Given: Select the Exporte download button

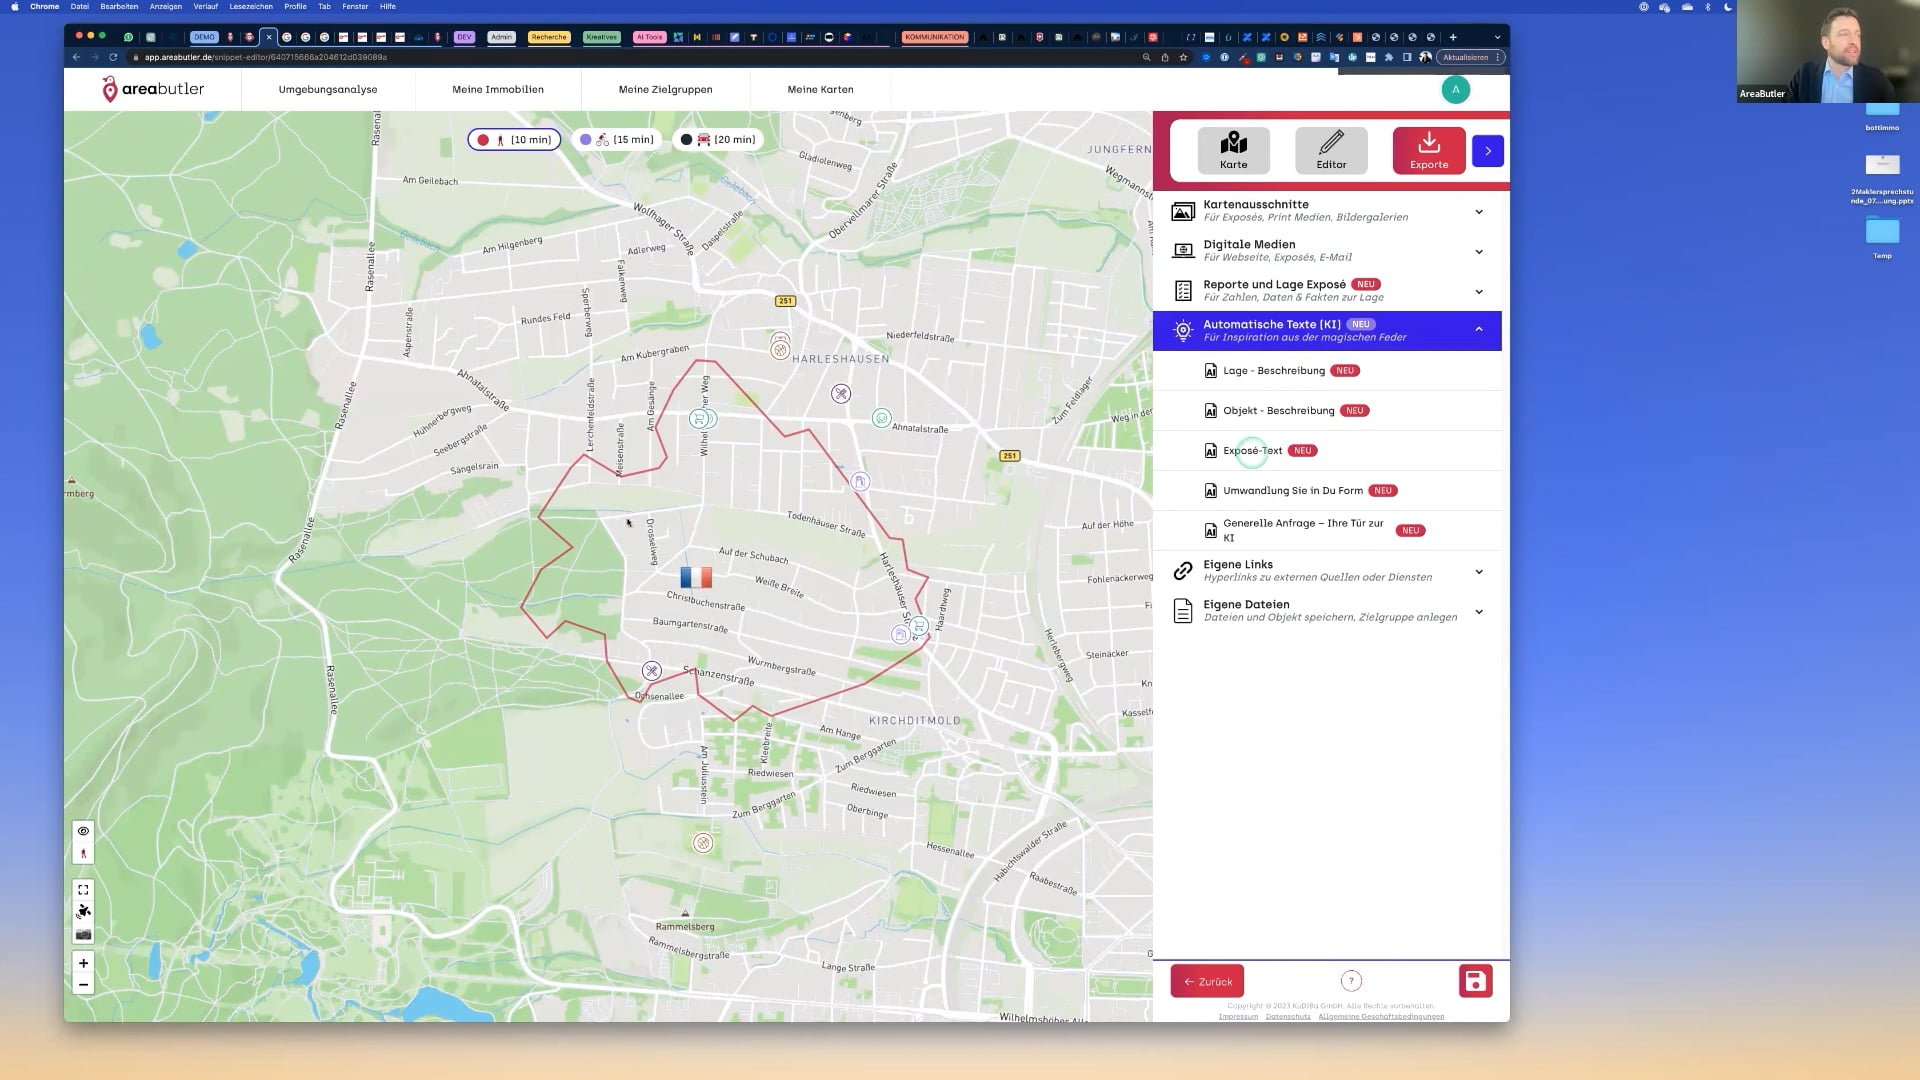Looking at the screenshot, I should [x=1429, y=150].
